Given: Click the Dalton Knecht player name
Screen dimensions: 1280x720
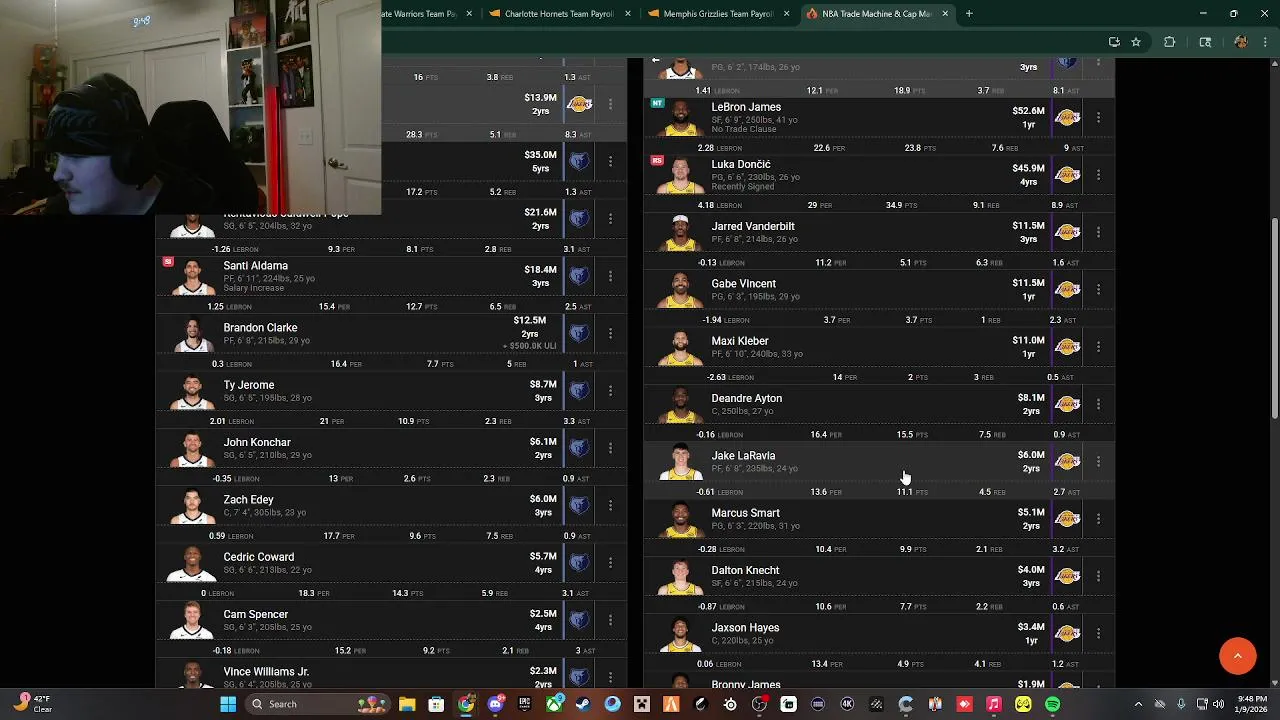Looking at the screenshot, I should [745, 571].
